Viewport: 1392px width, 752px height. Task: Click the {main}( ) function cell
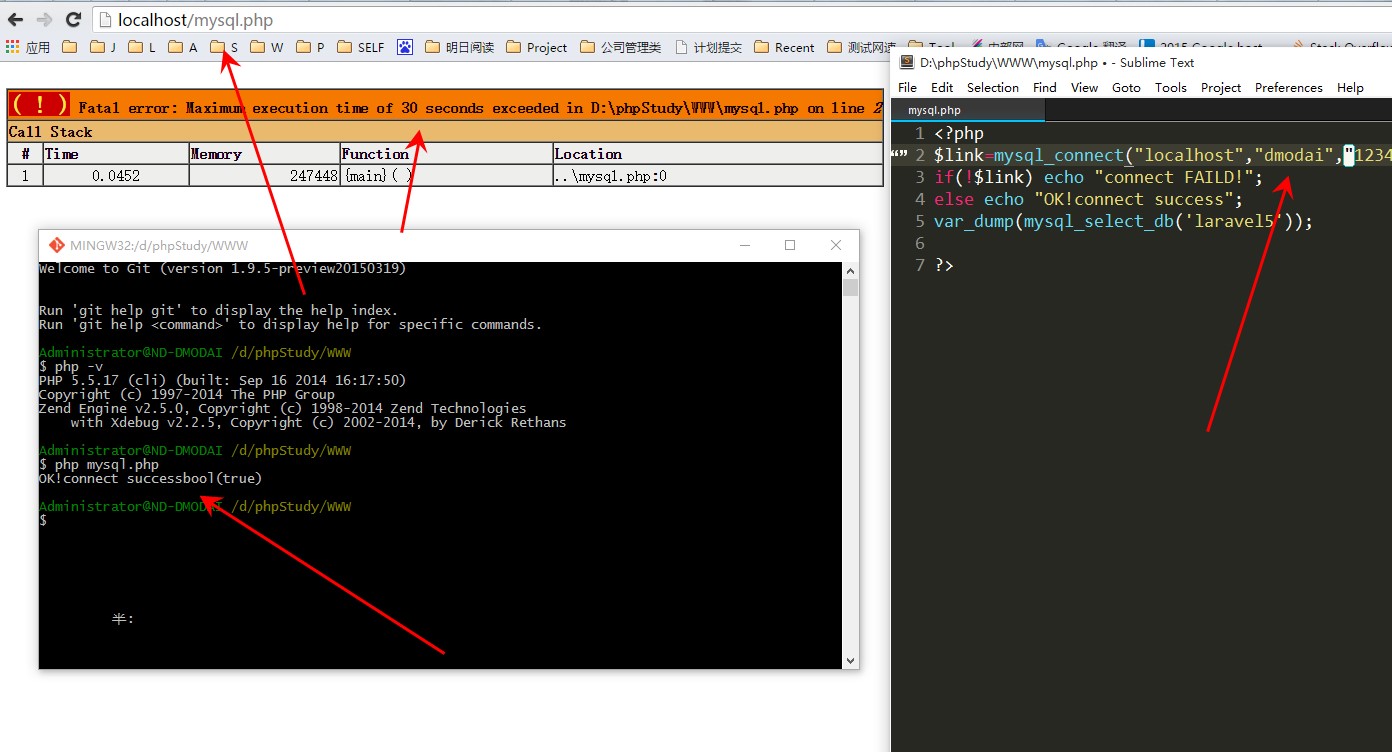point(446,176)
